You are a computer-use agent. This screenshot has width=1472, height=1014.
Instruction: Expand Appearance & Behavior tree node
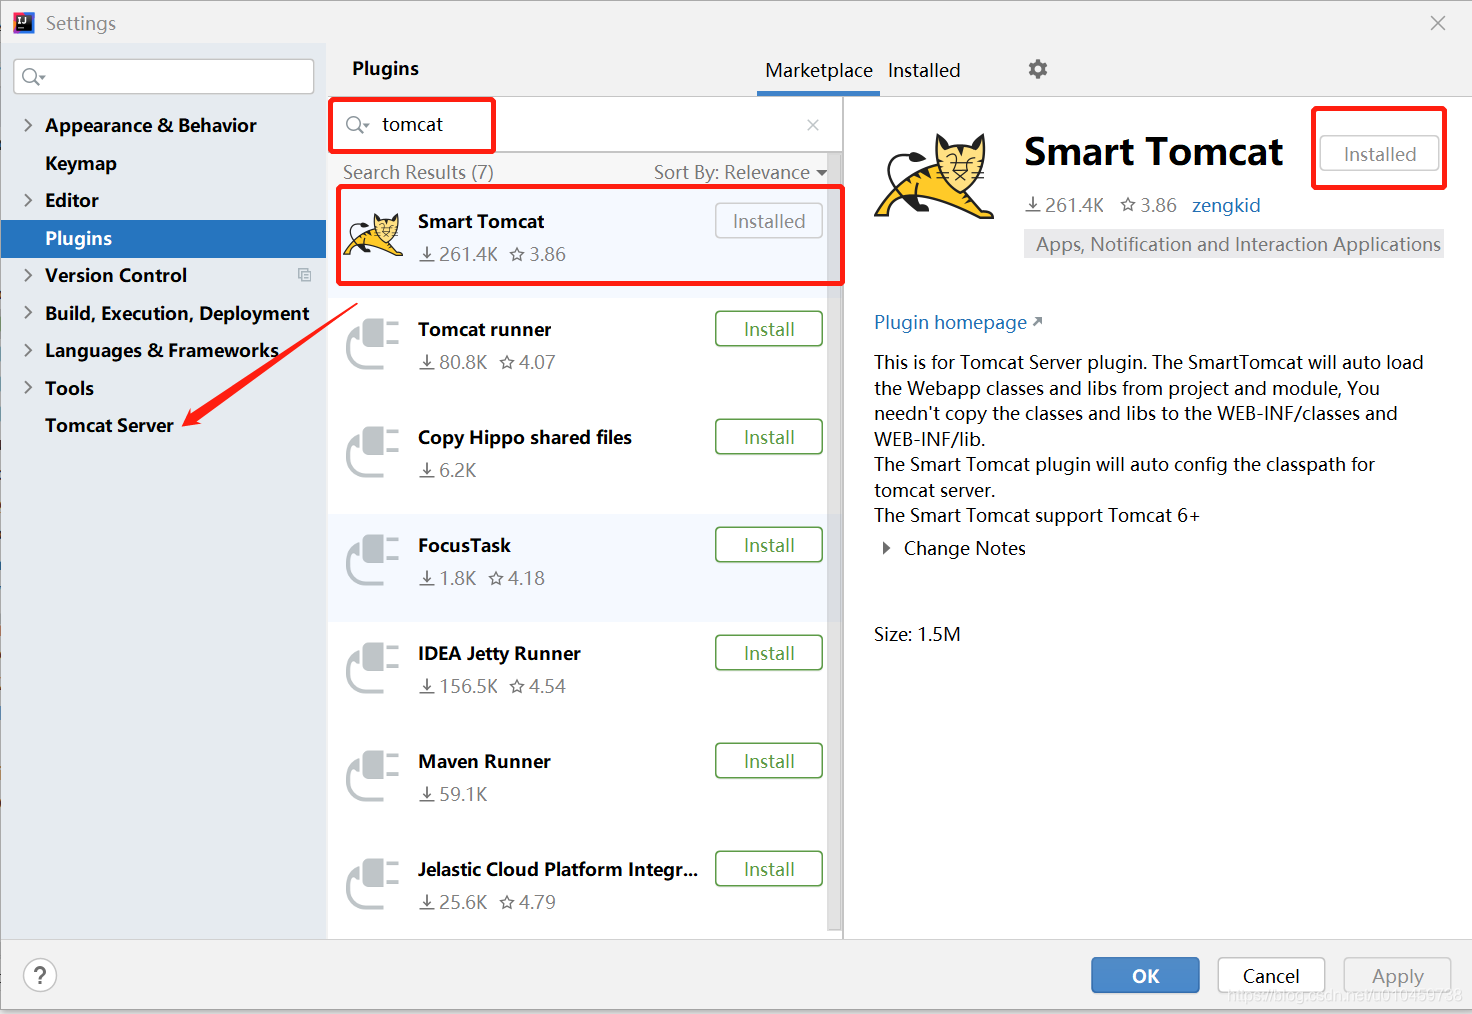(x=28, y=125)
